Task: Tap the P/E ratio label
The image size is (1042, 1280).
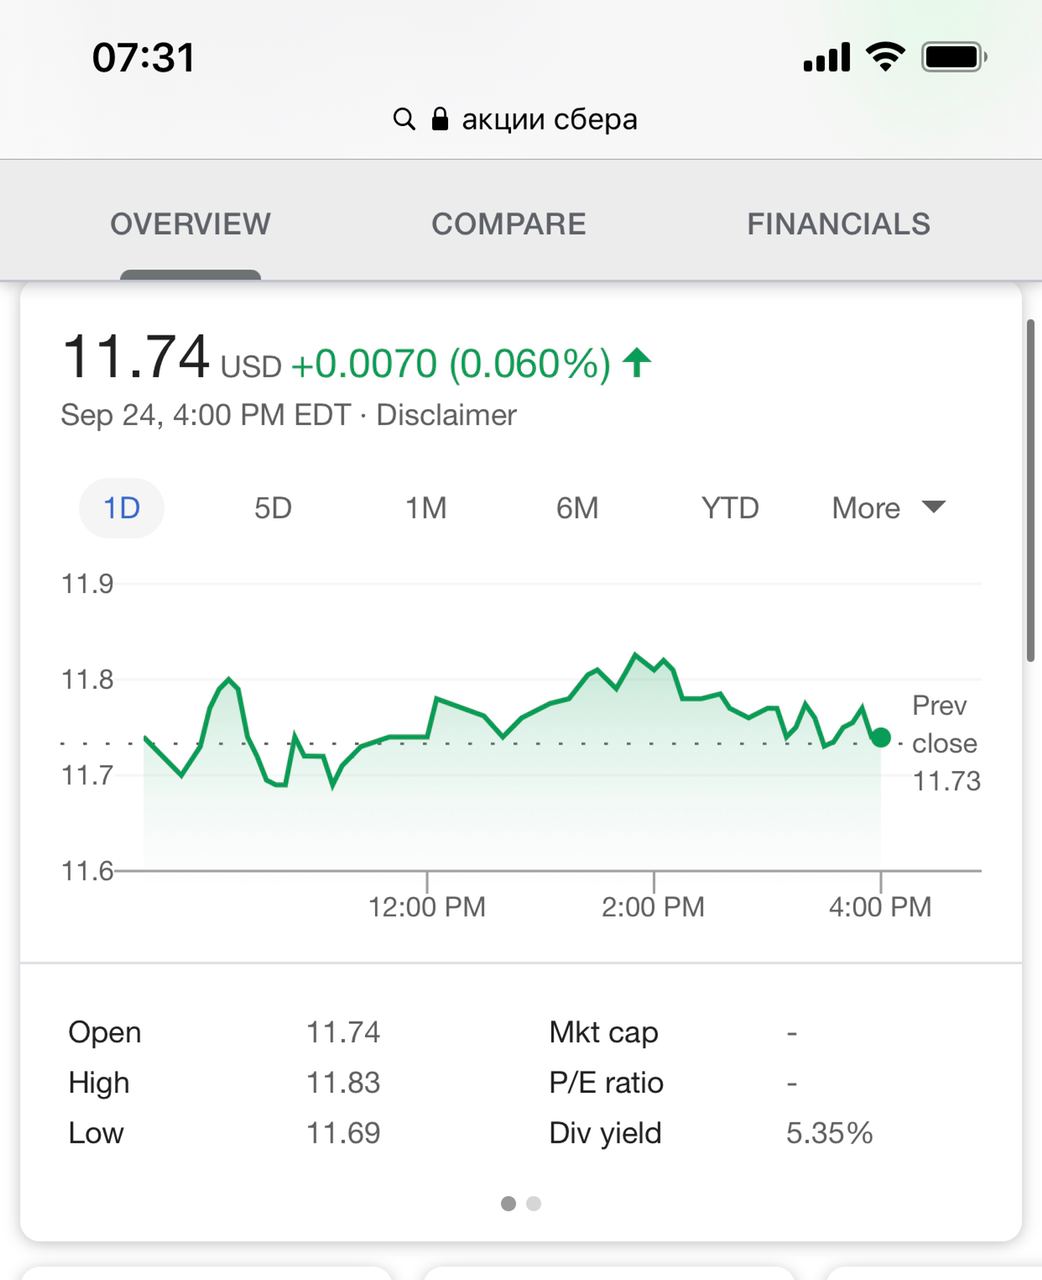Action: tap(606, 1083)
